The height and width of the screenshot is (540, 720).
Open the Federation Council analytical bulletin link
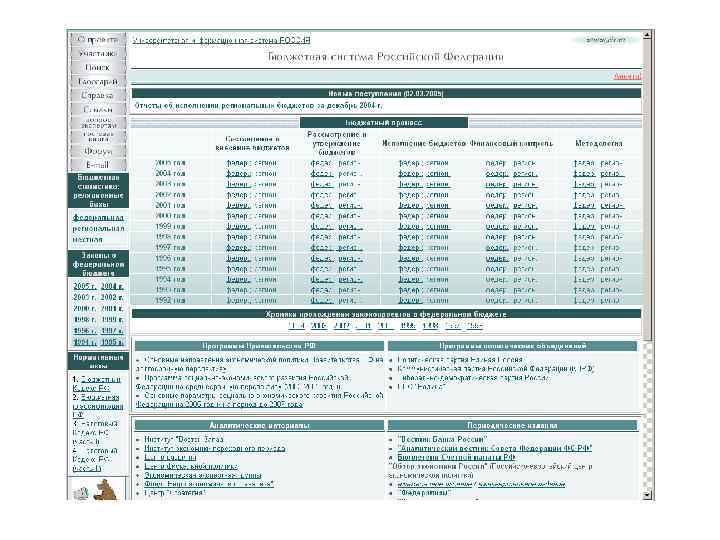(x=495, y=448)
